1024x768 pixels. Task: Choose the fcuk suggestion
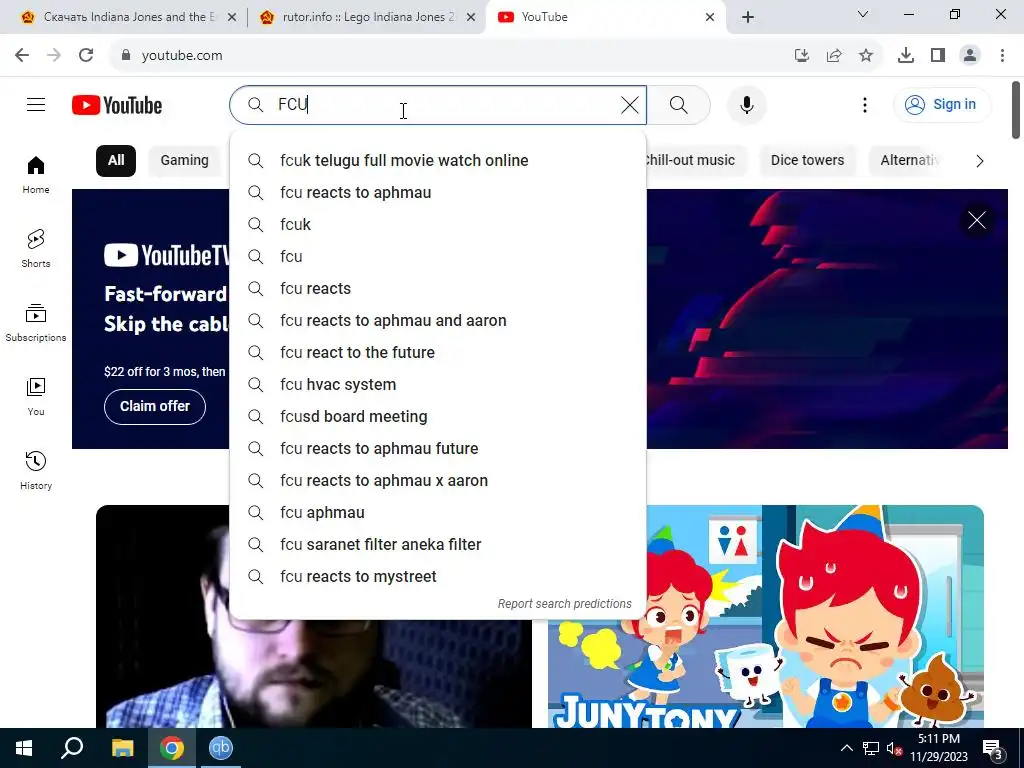[438, 225]
